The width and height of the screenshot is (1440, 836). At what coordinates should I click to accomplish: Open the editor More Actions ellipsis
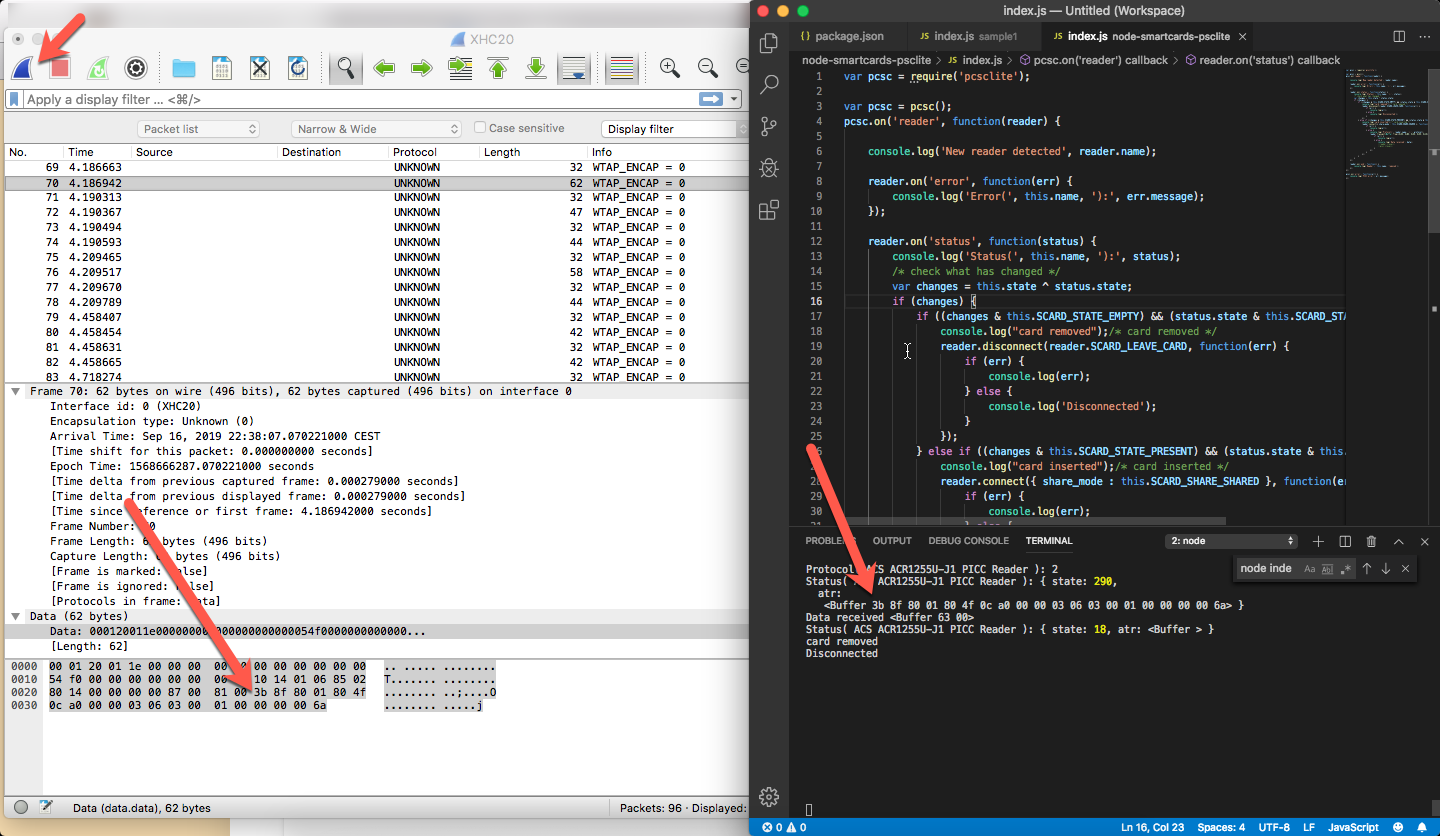tap(1424, 36)
